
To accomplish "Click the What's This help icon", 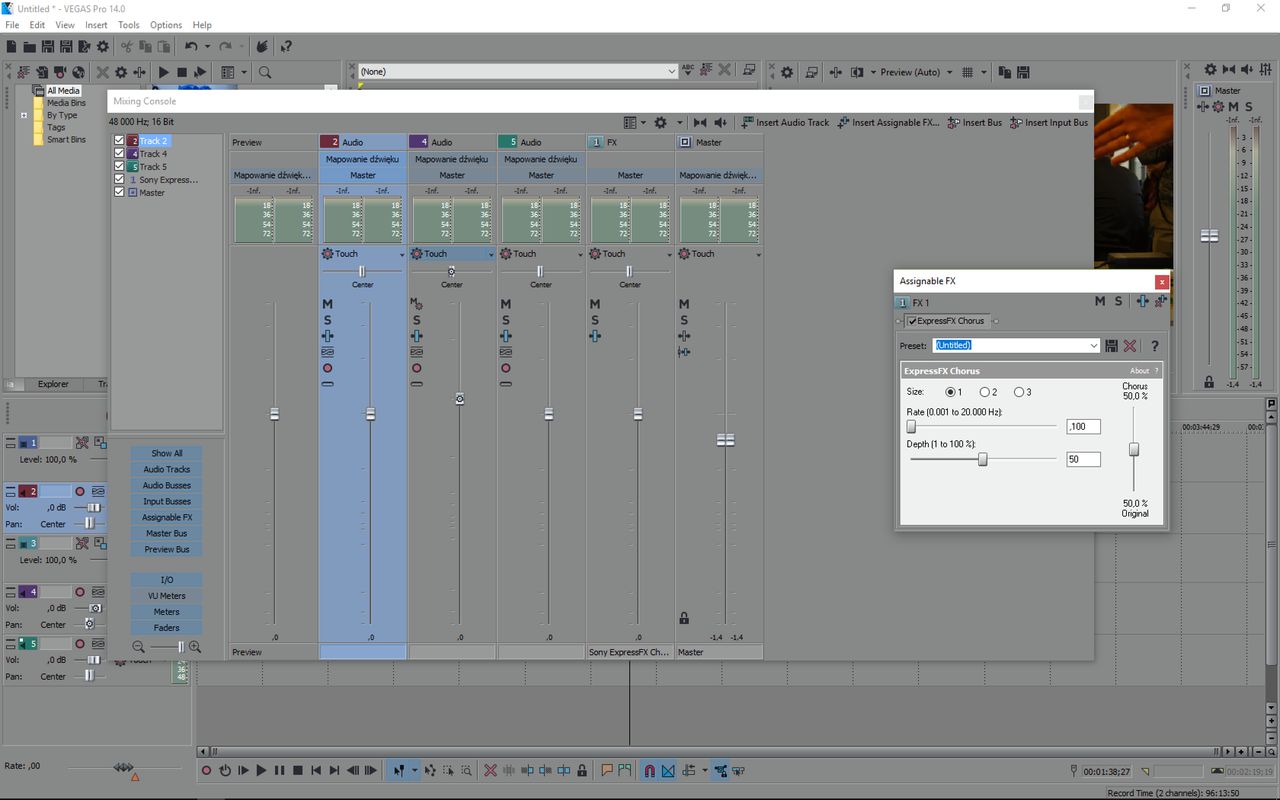I will pyautogui.click(x=286, y=46).
